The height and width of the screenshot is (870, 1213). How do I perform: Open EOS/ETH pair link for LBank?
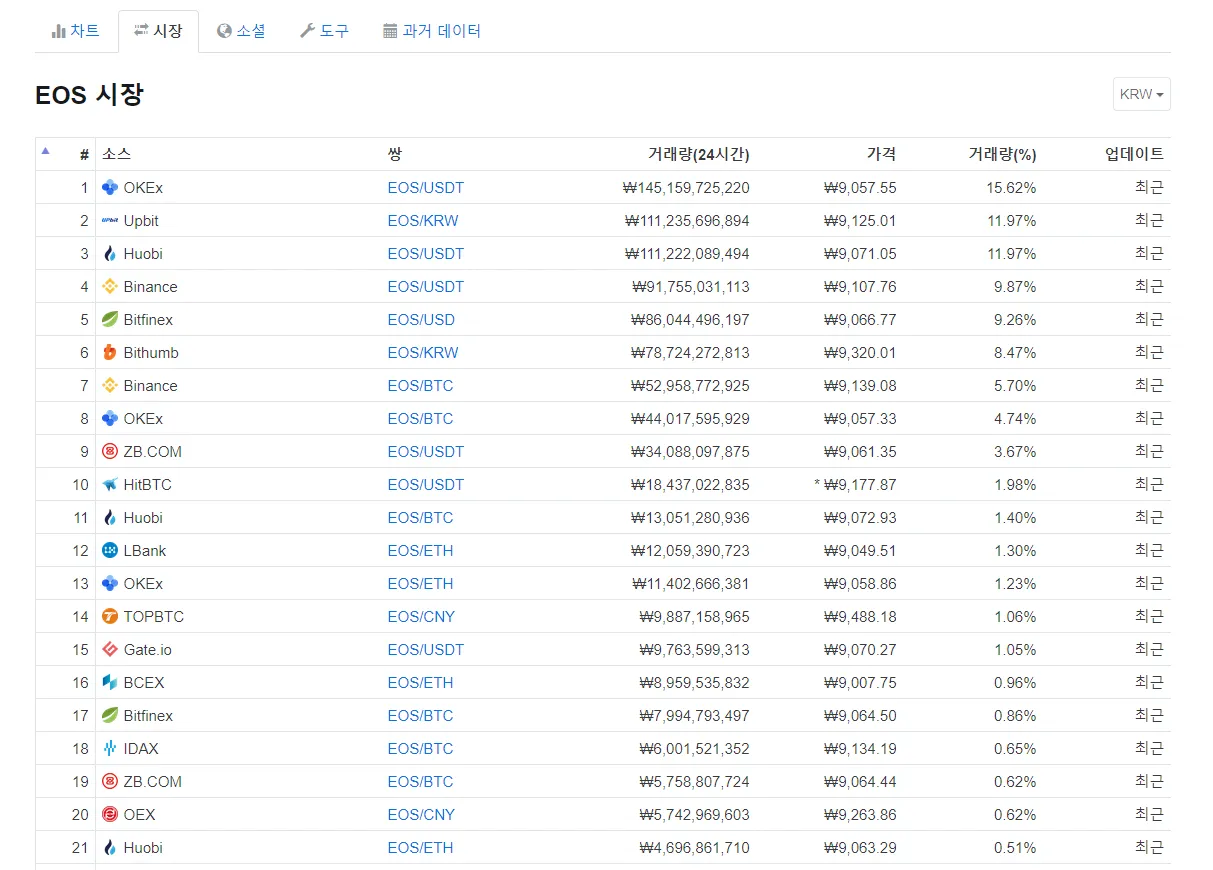pyautogui.click(x=420, y=550)
